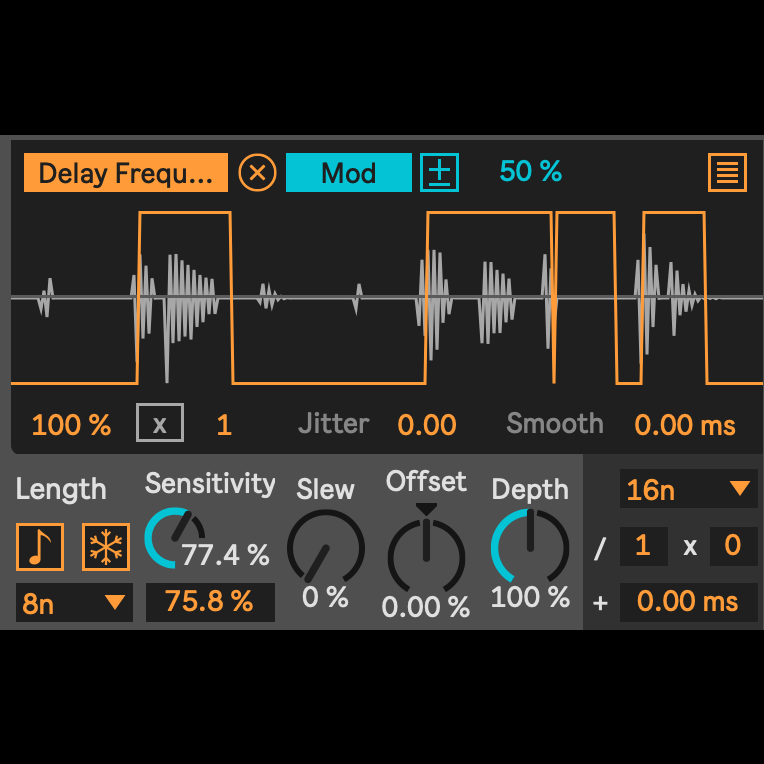Select the 75.8 % sensitivity value field
The height and width of the screenshot is (764, 764).
(209, 601)
